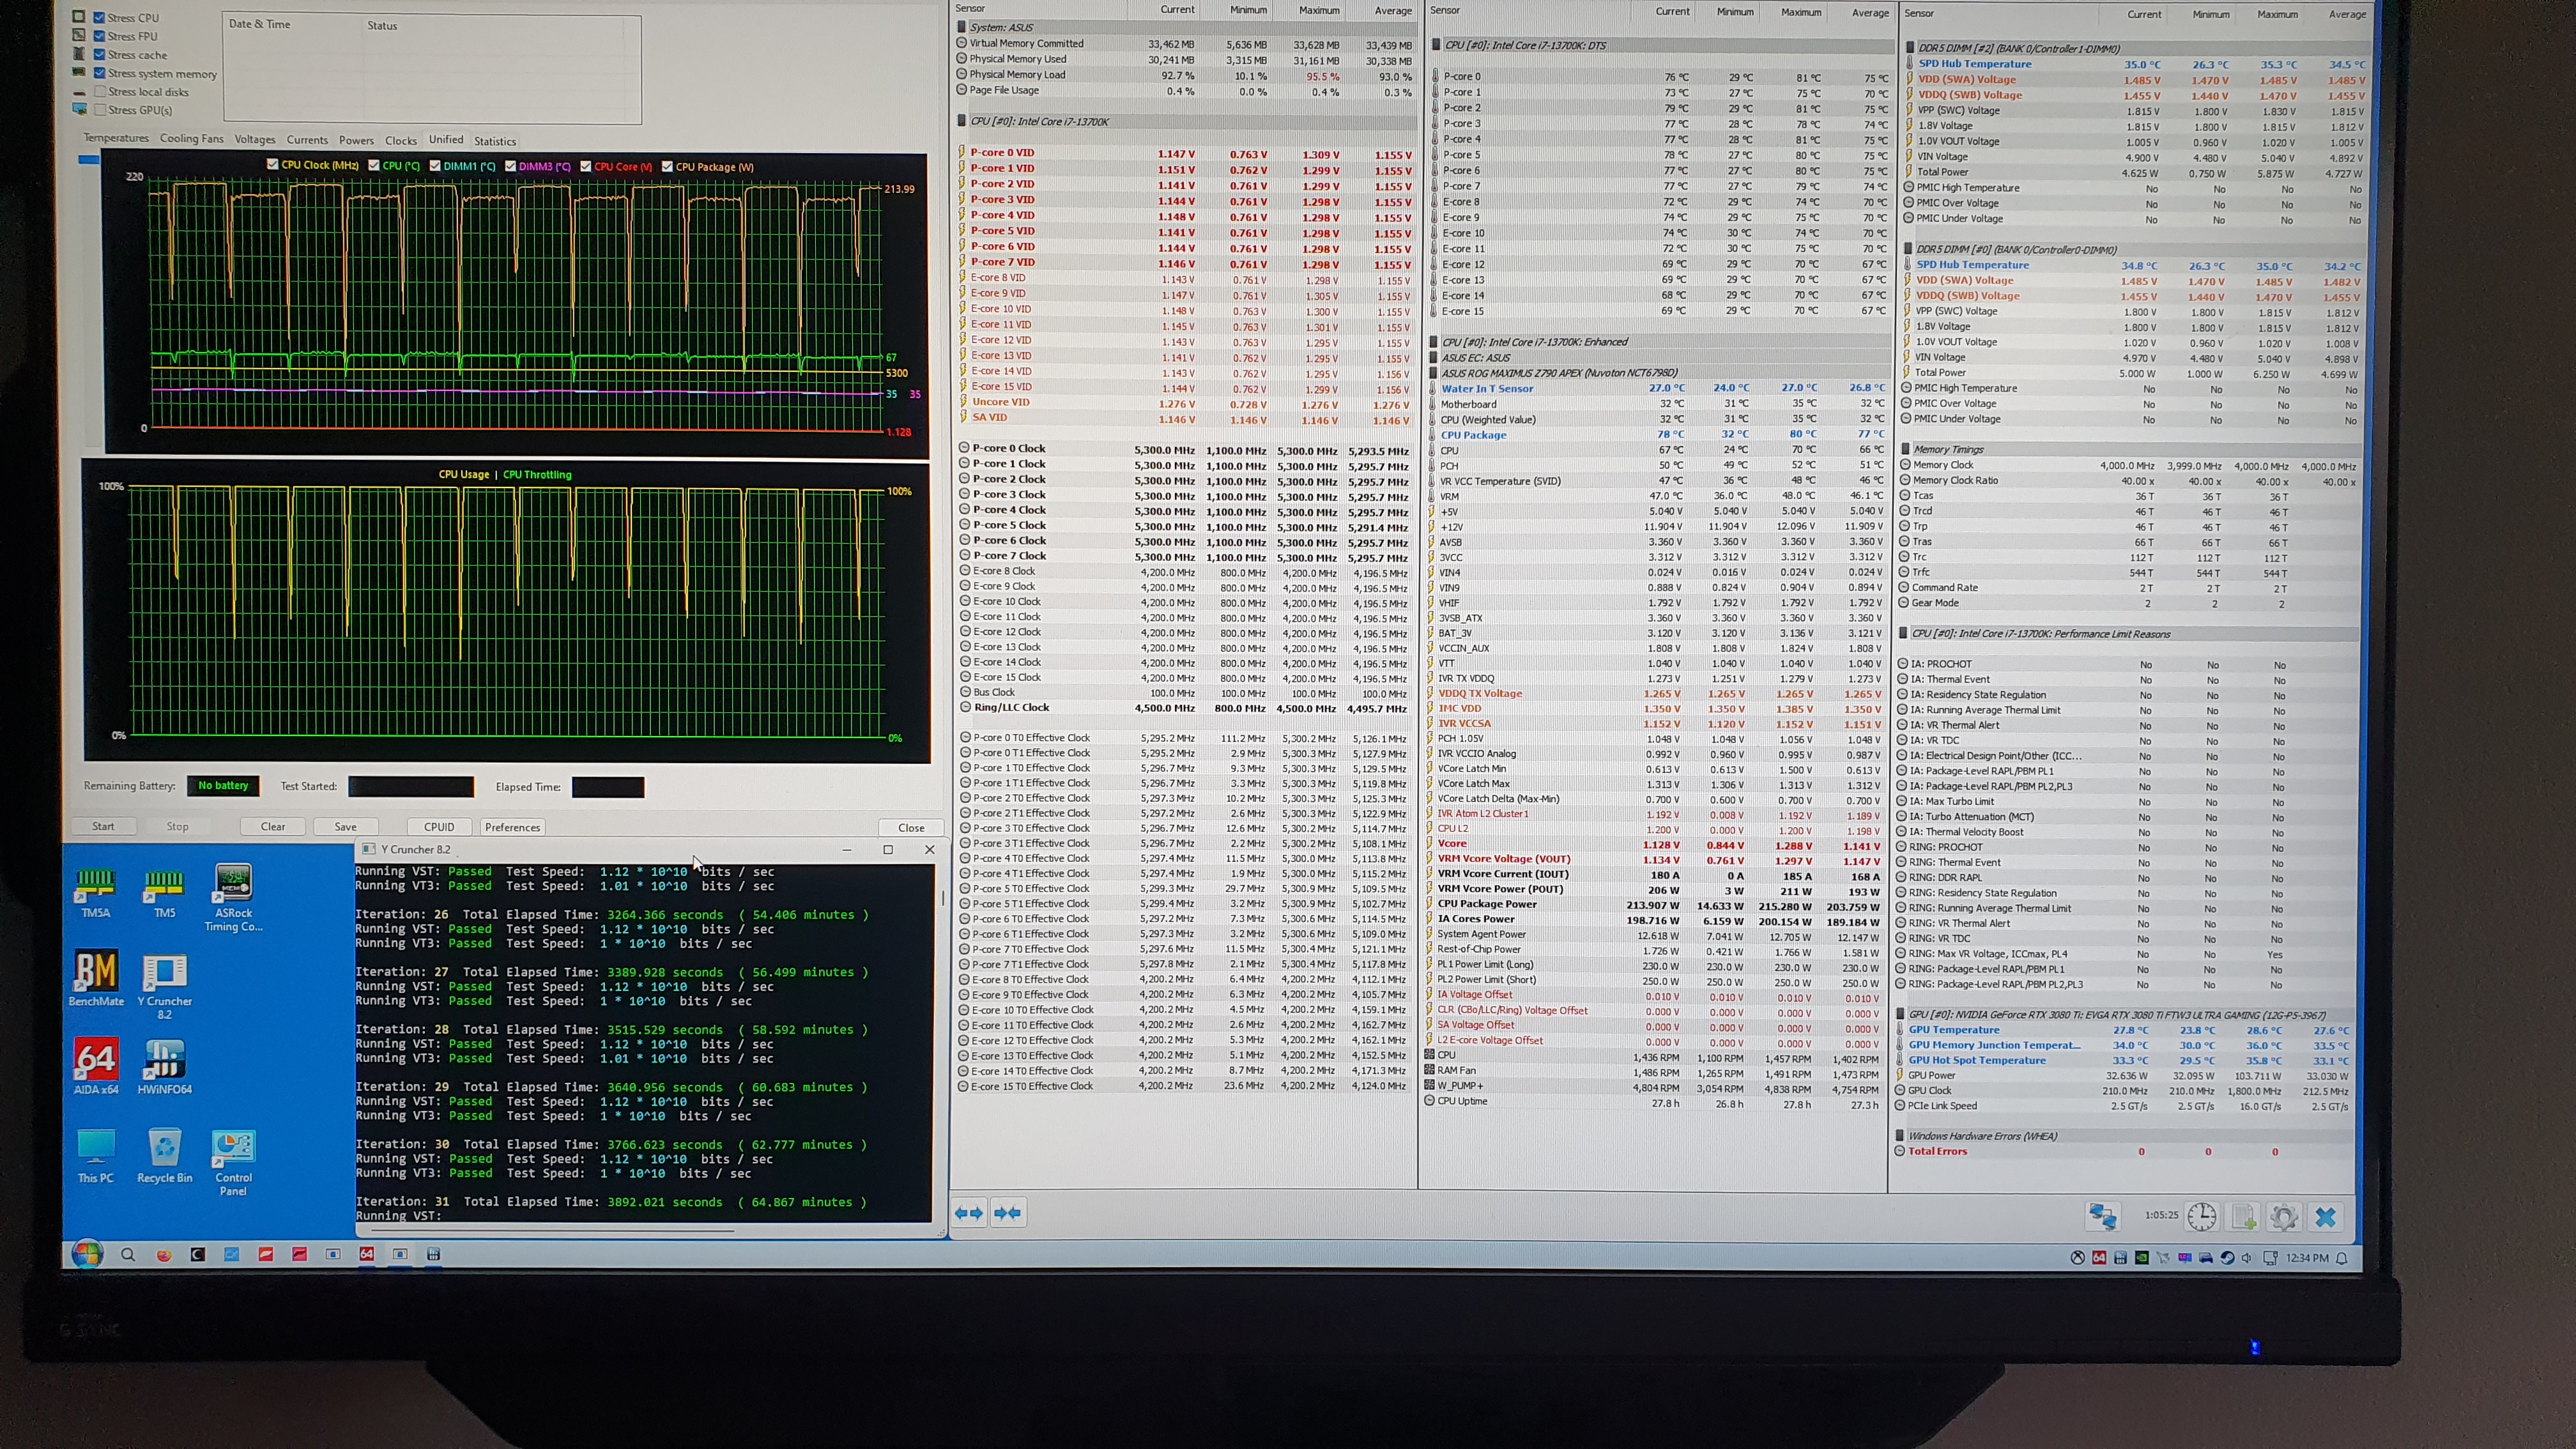Click the Clear button
Screen dimensions: 2576x1449
click(273, 826)
